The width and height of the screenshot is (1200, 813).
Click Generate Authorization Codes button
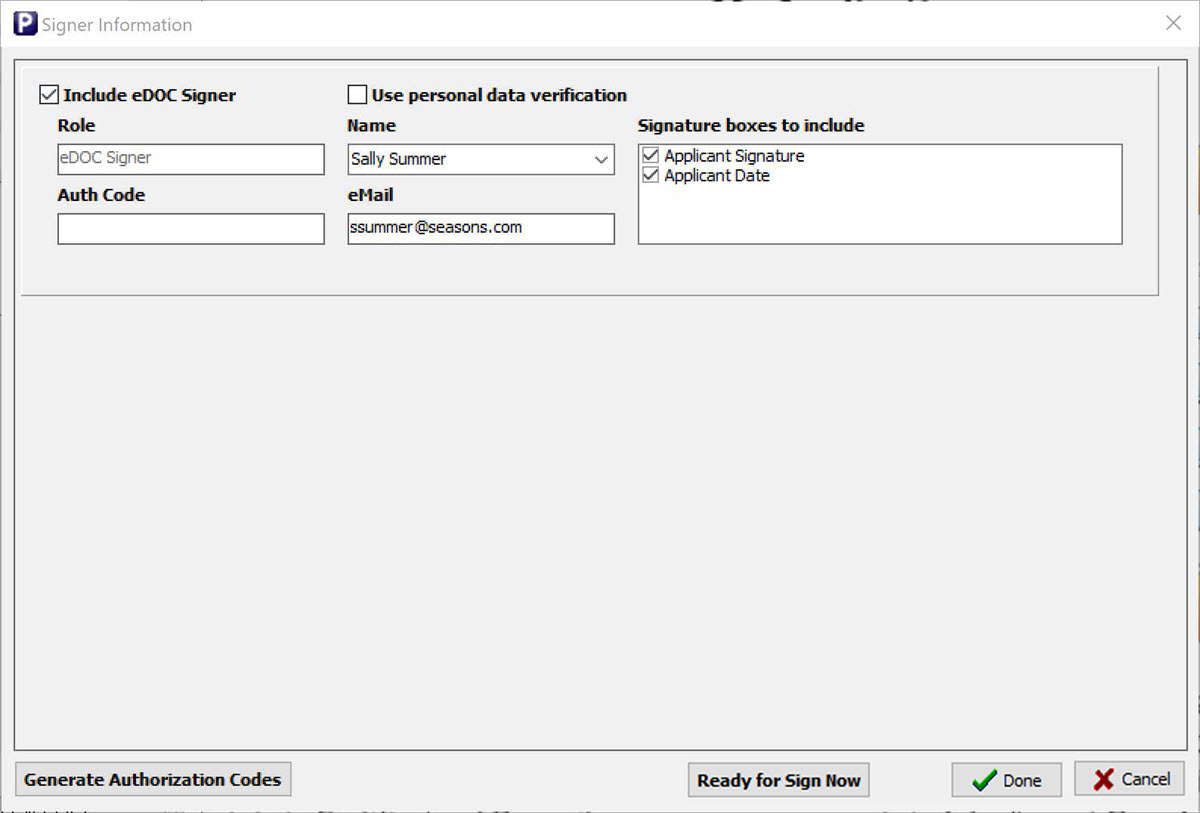pyautogui.click(x=153, y=780)
